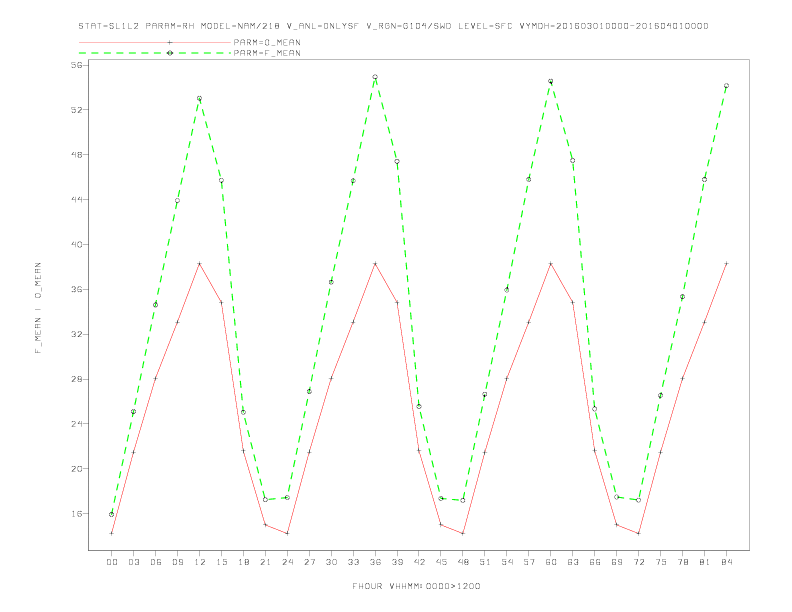Click the x-axis tick label 27
The width and height of the screenshot is (792, 612).
coord(309,562)
